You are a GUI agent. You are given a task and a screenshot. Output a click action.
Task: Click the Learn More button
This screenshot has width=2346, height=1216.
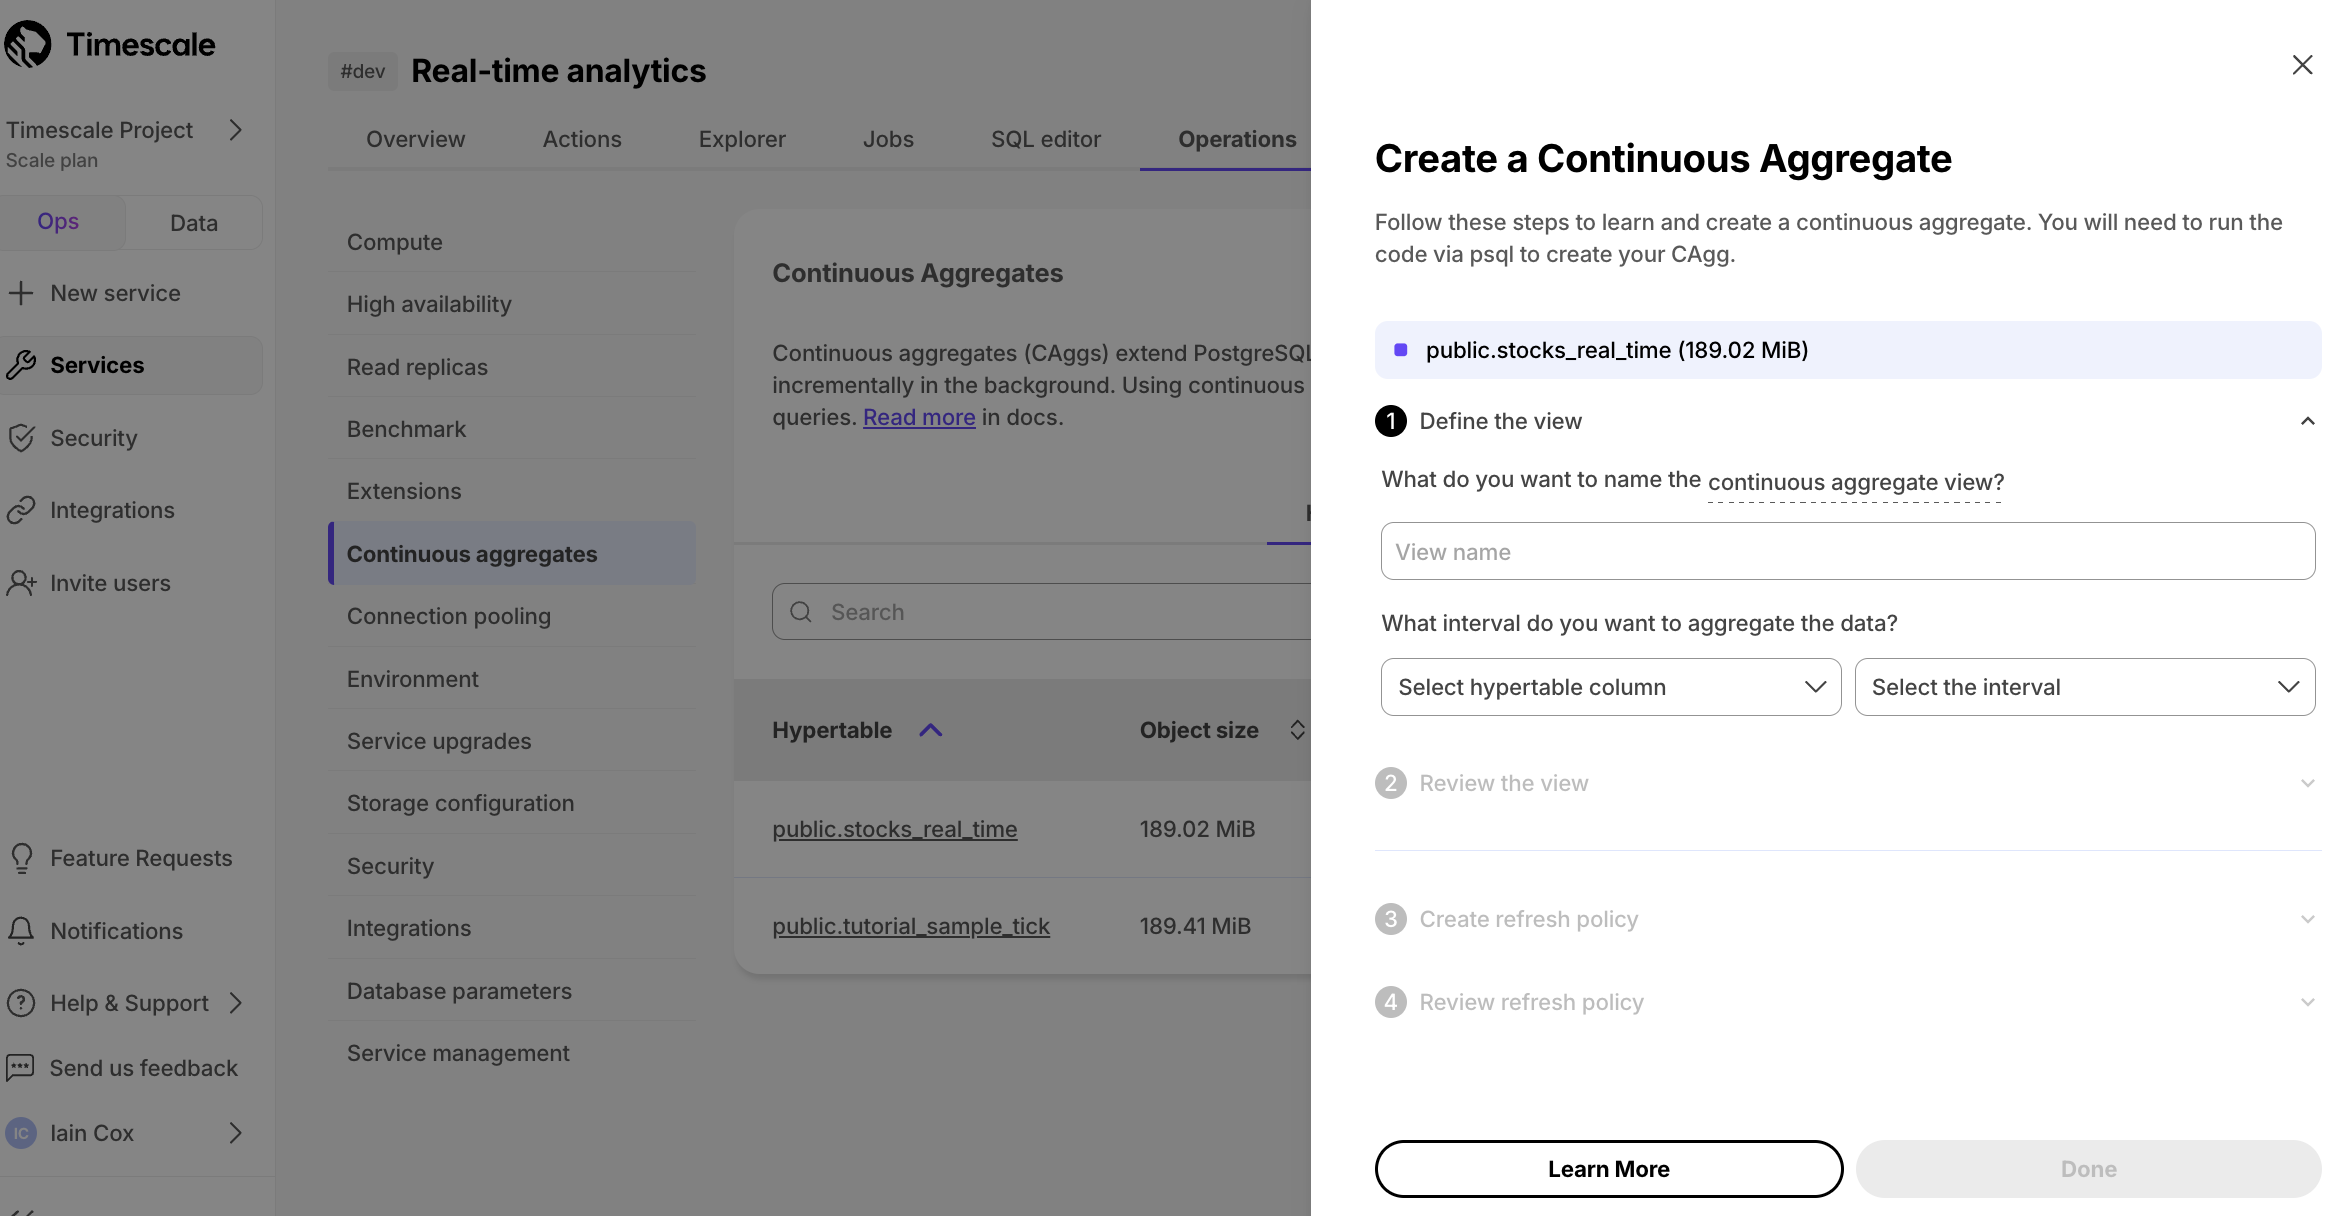click(1609, 1169)
